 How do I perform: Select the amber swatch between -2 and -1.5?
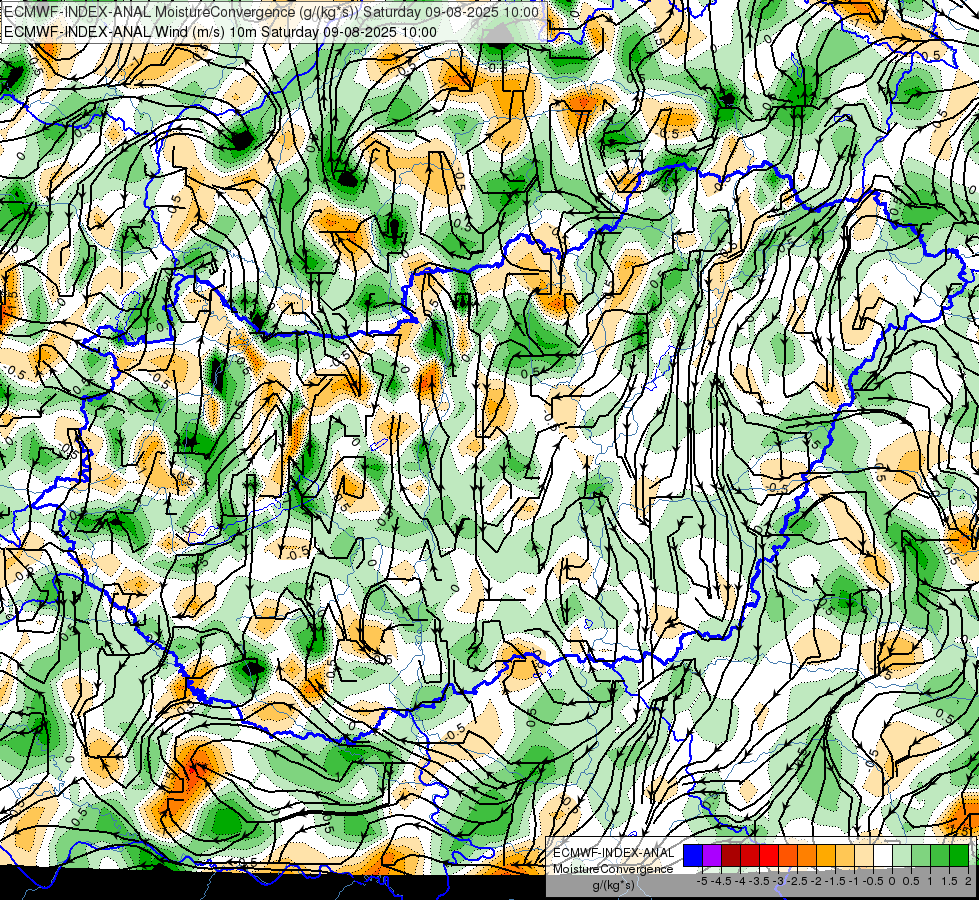tap(826, 856)
